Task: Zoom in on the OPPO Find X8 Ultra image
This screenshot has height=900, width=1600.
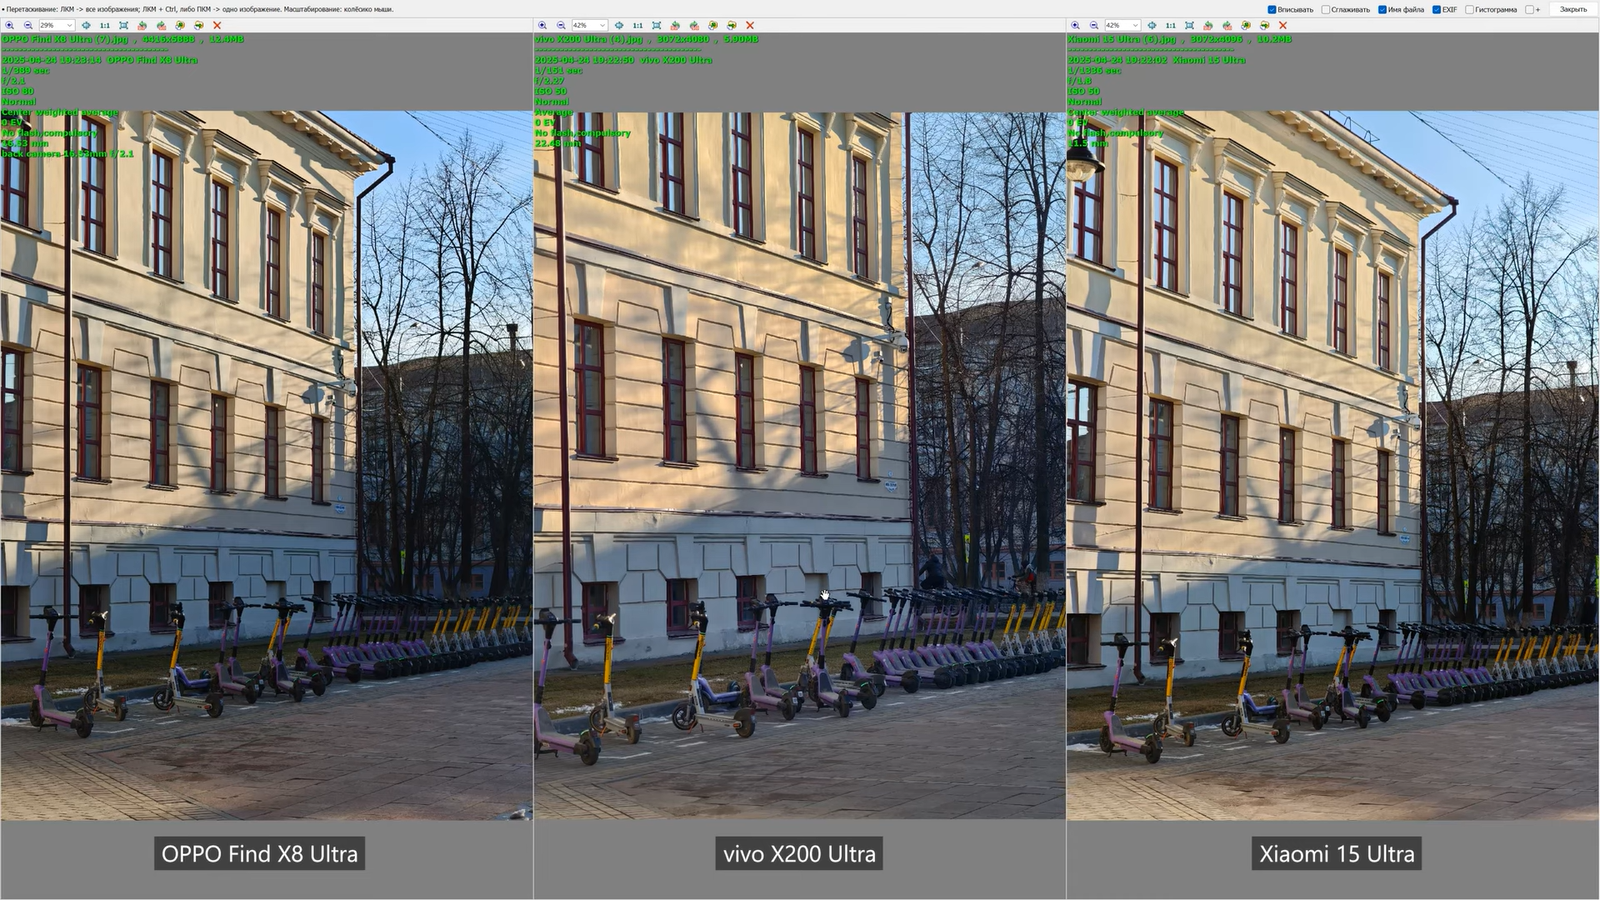Action: 9,25
